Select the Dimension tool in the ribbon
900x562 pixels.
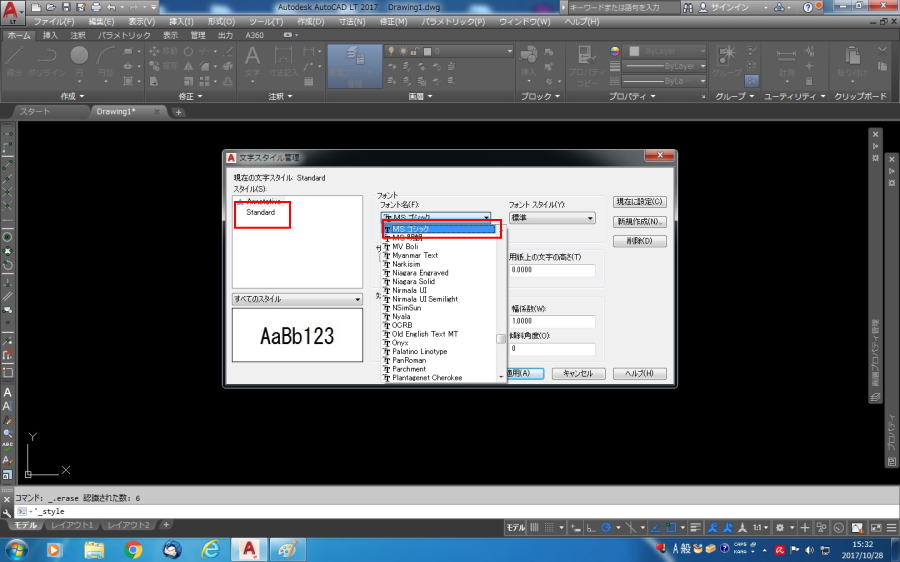(283, 62)
